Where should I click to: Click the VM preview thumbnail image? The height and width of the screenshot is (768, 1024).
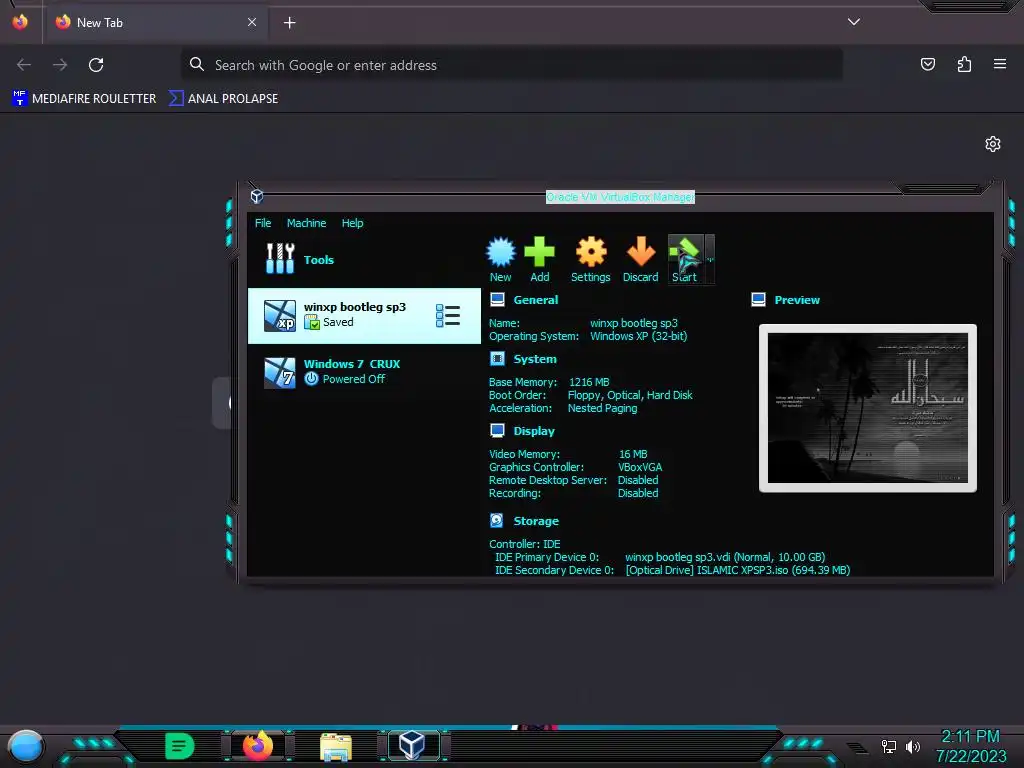tap(867, 408)
